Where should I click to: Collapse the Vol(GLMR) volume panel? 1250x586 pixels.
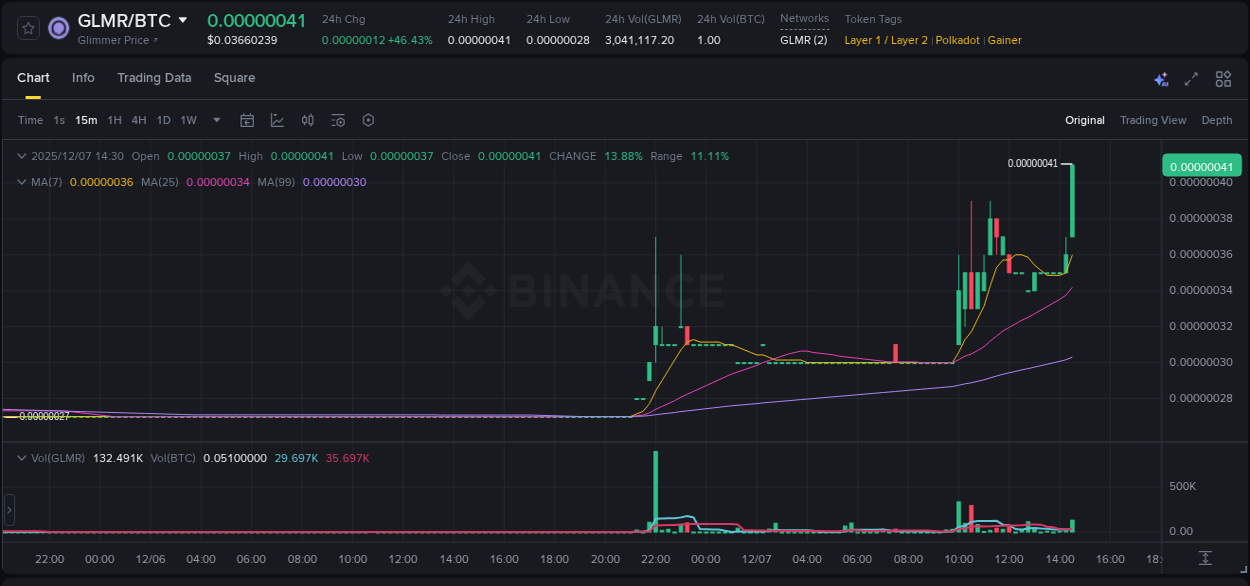click(22, 456)
